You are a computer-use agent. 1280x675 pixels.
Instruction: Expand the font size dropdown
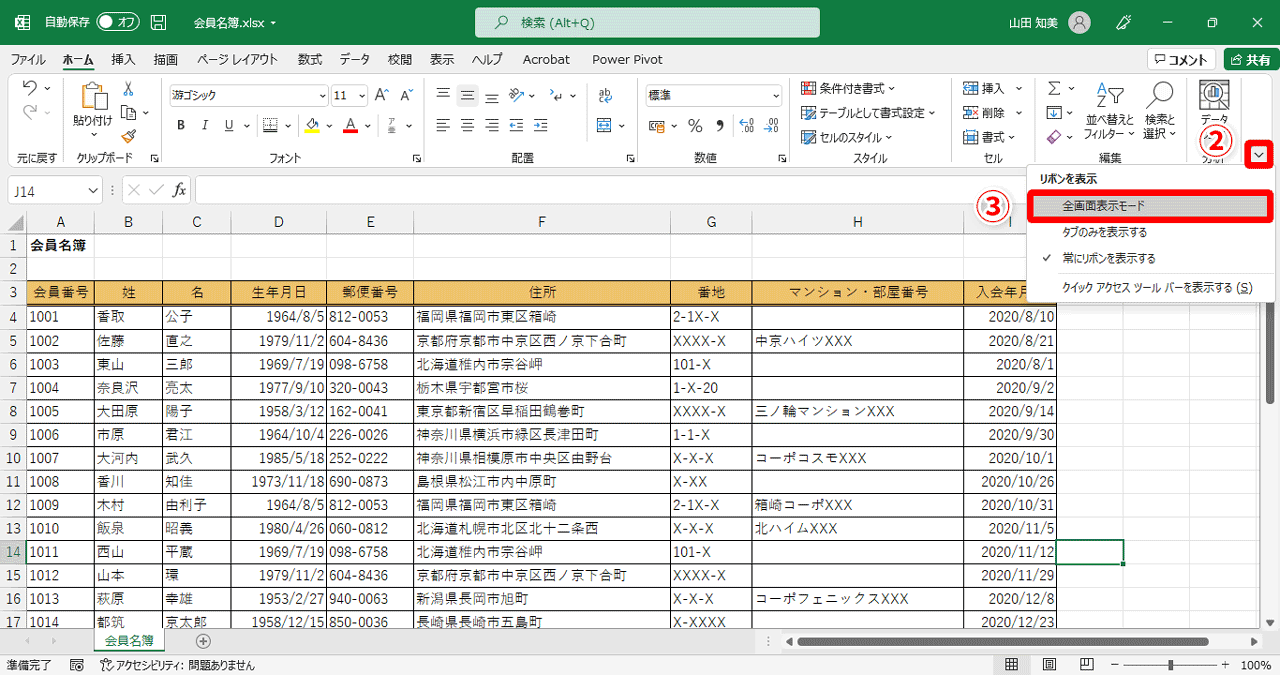(363, 94)
